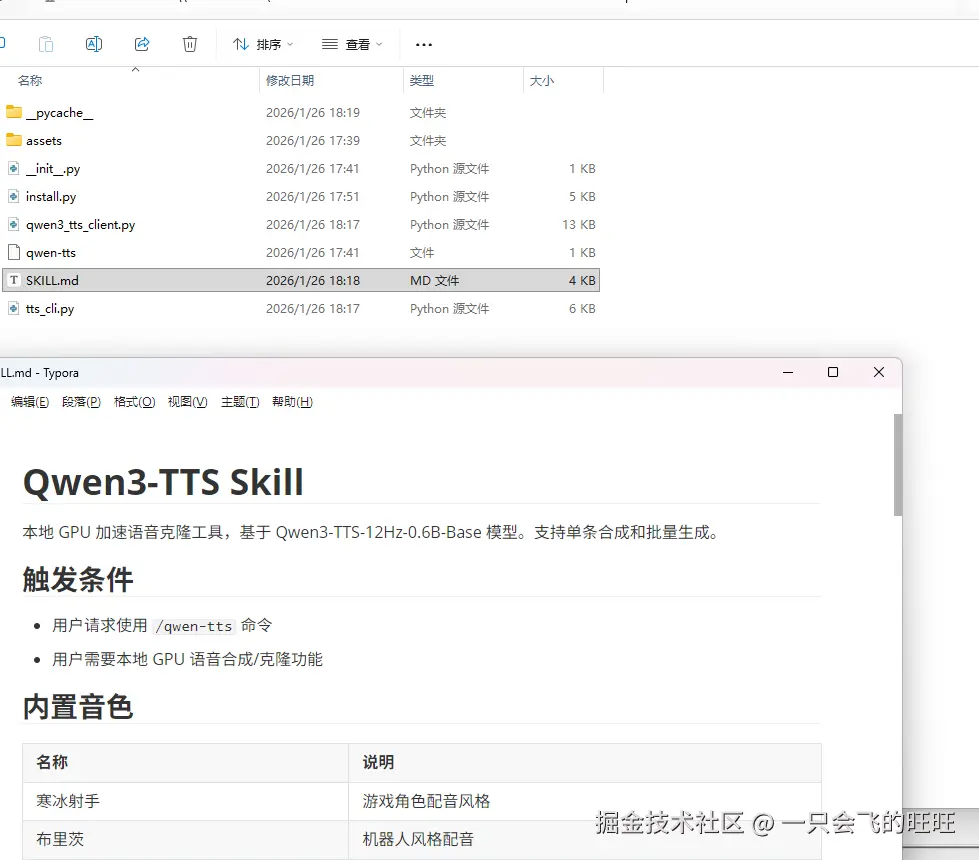The height and width of the screenshot is (860, 979).
Task: Click the 机器人风格配音 table cell
Action: click(584, 839)
